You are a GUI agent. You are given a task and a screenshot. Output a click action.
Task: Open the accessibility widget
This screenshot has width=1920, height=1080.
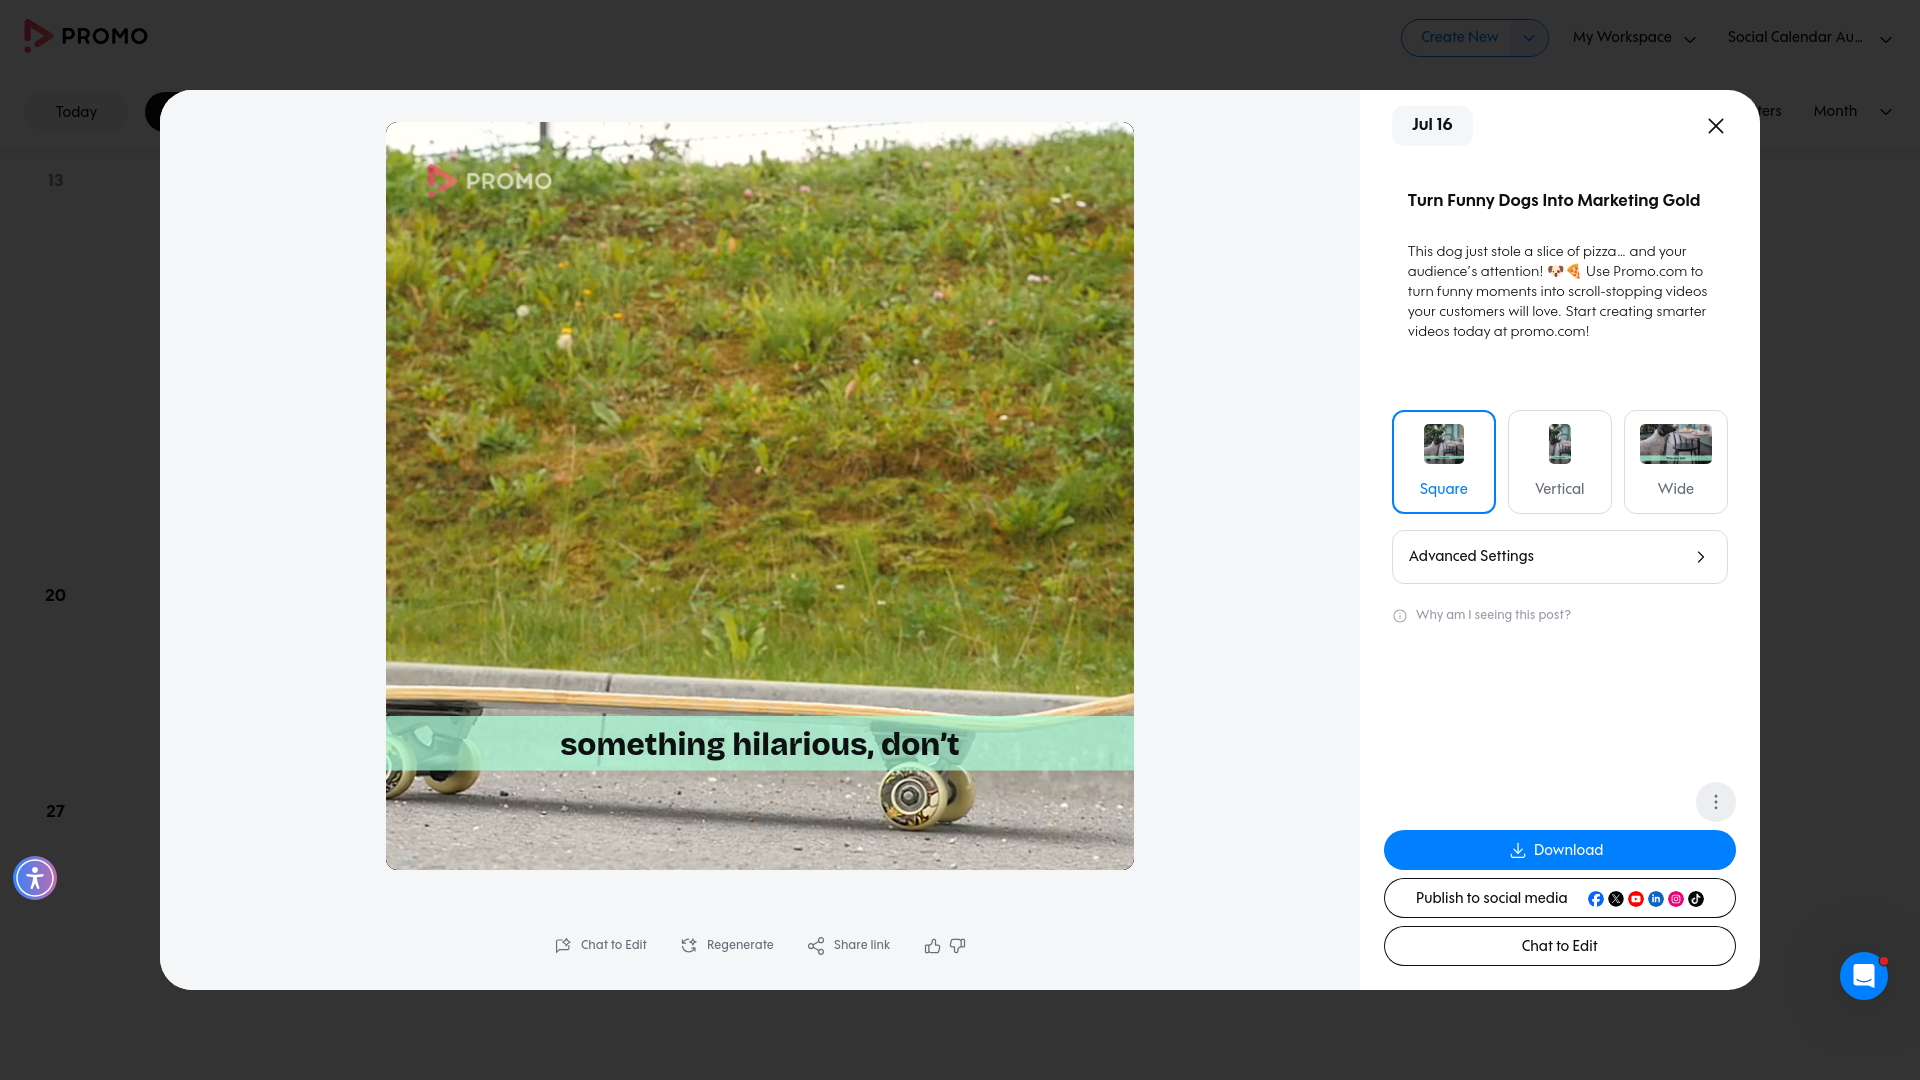tap(35, 878)
